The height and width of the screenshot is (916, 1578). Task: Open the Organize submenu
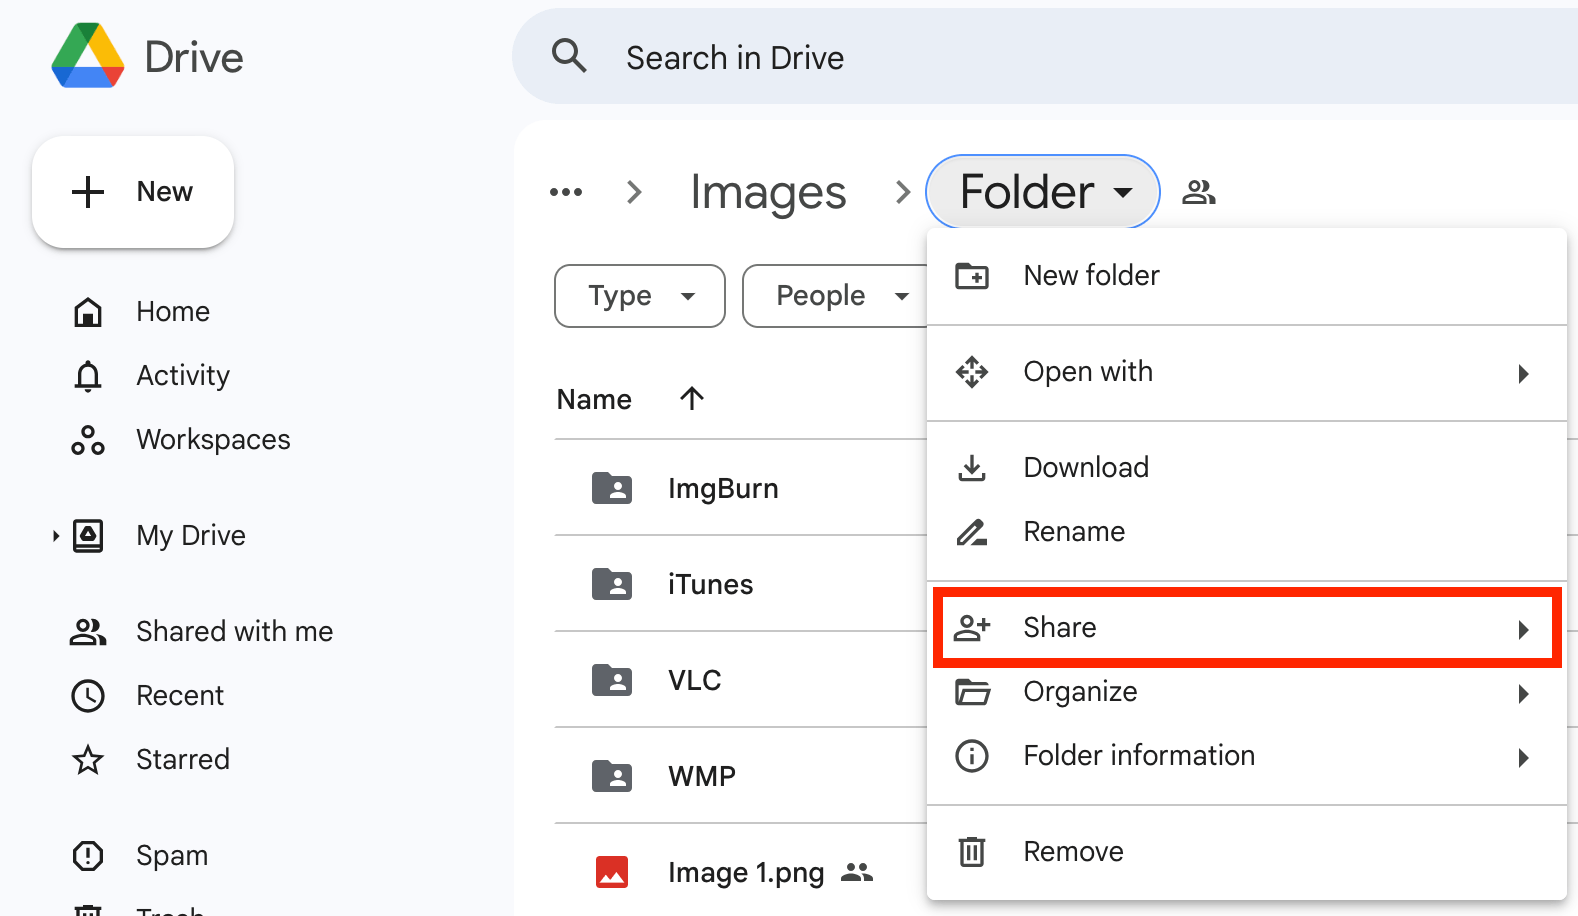coord(1247,692)
